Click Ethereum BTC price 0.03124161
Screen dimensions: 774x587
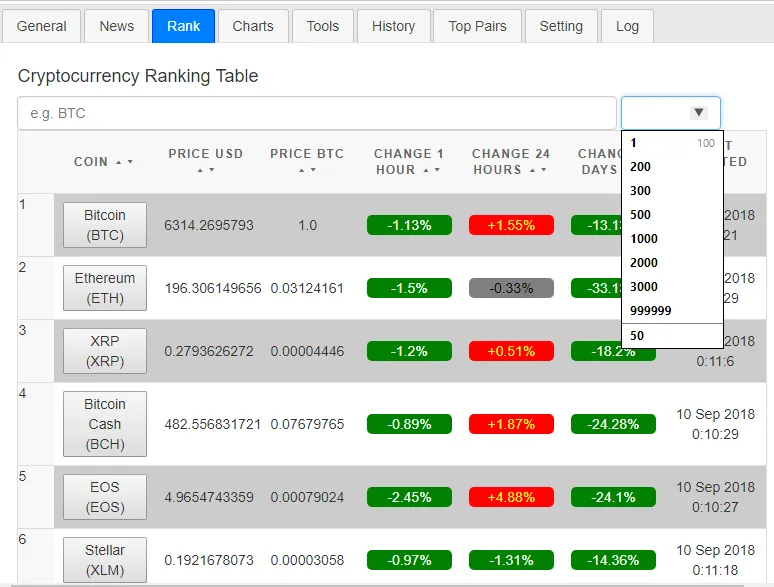click(x=307, y=288)
